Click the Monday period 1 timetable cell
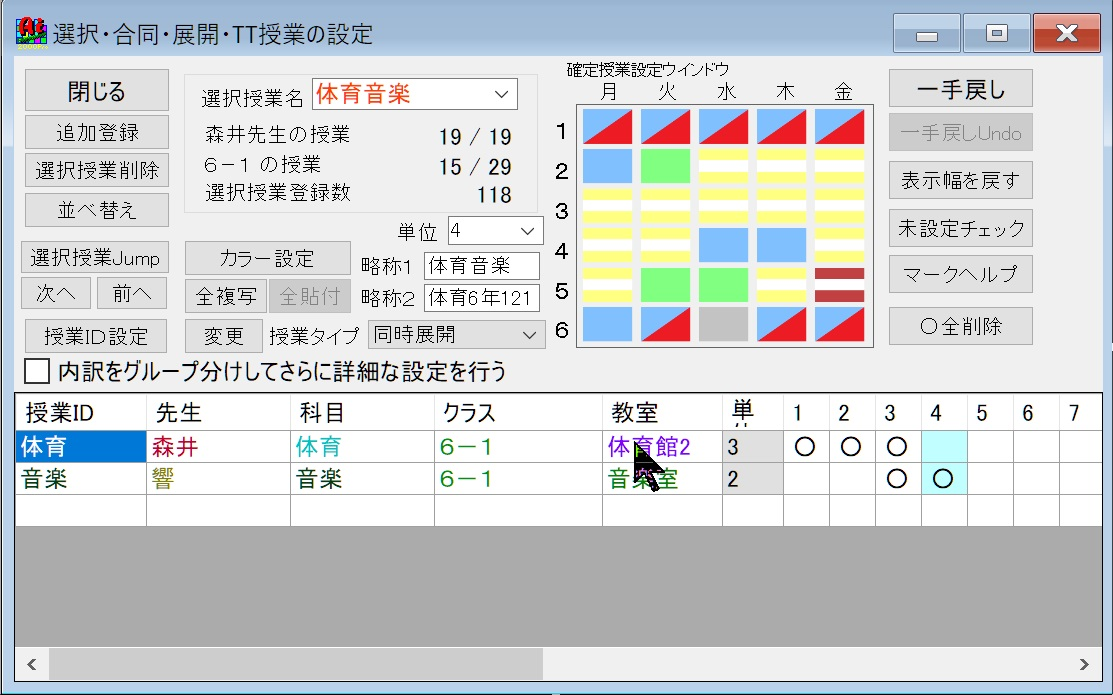Viewport: 1113px width, 695px height. pyautogui.click(x=608, y=127)
